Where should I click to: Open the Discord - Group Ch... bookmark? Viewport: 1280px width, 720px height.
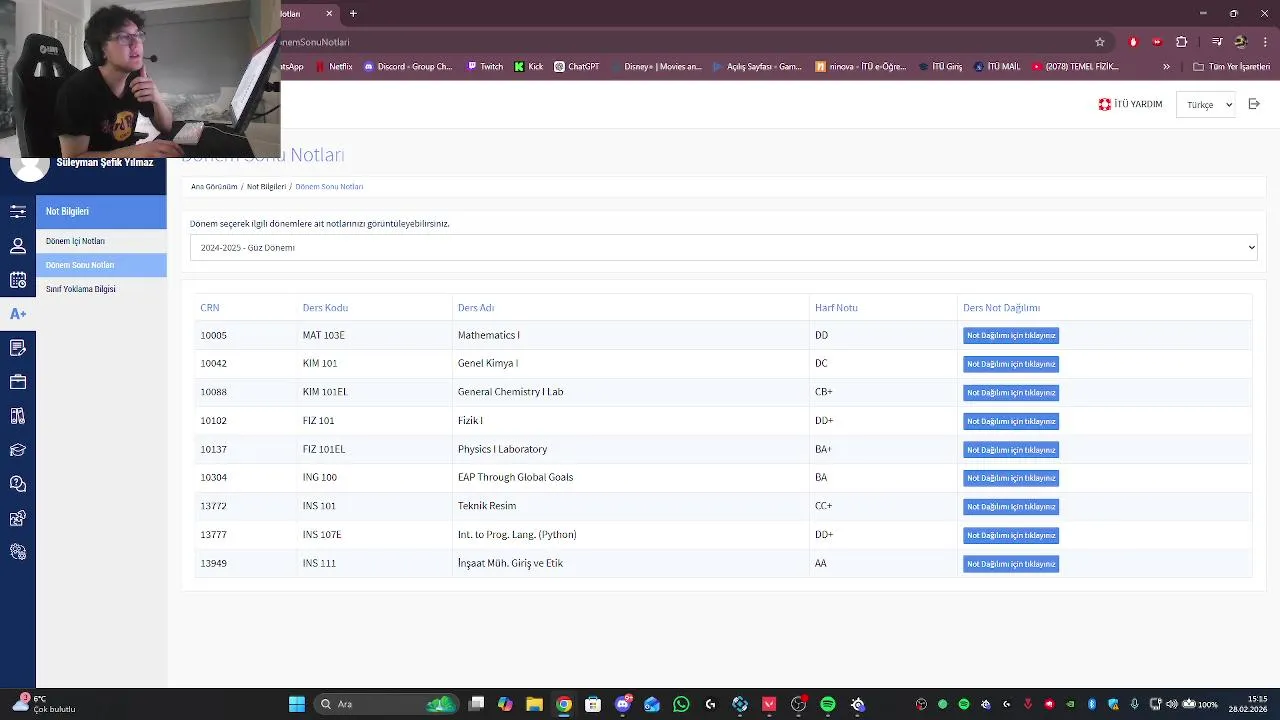408,67
